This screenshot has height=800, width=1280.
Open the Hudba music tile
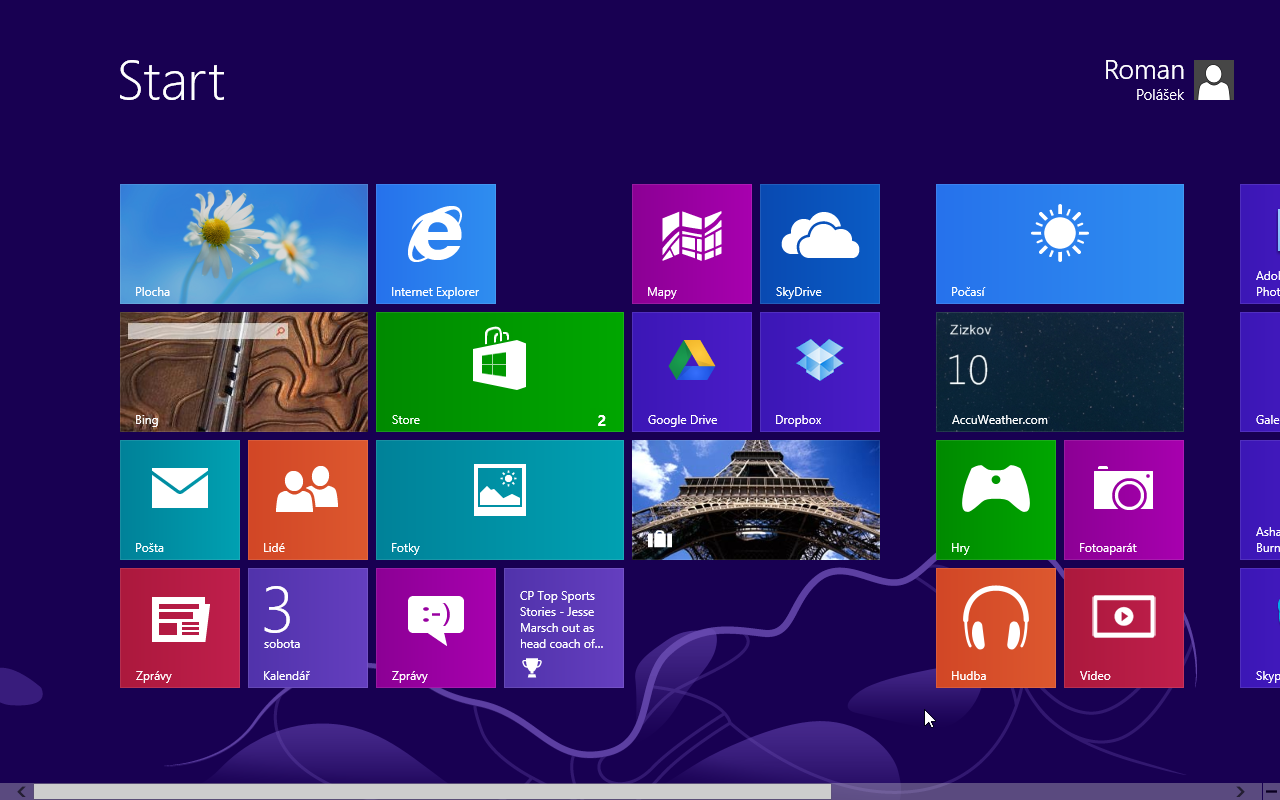[x=996, y=628]
